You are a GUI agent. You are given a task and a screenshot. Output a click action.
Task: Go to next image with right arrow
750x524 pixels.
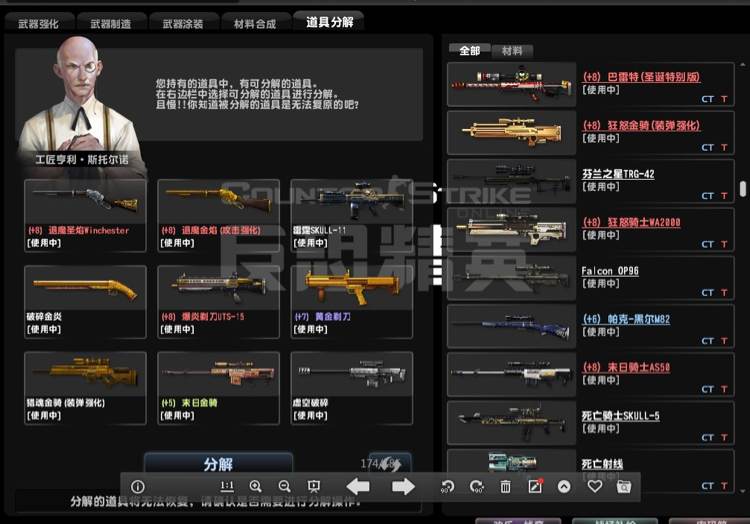tap(403, 486)
